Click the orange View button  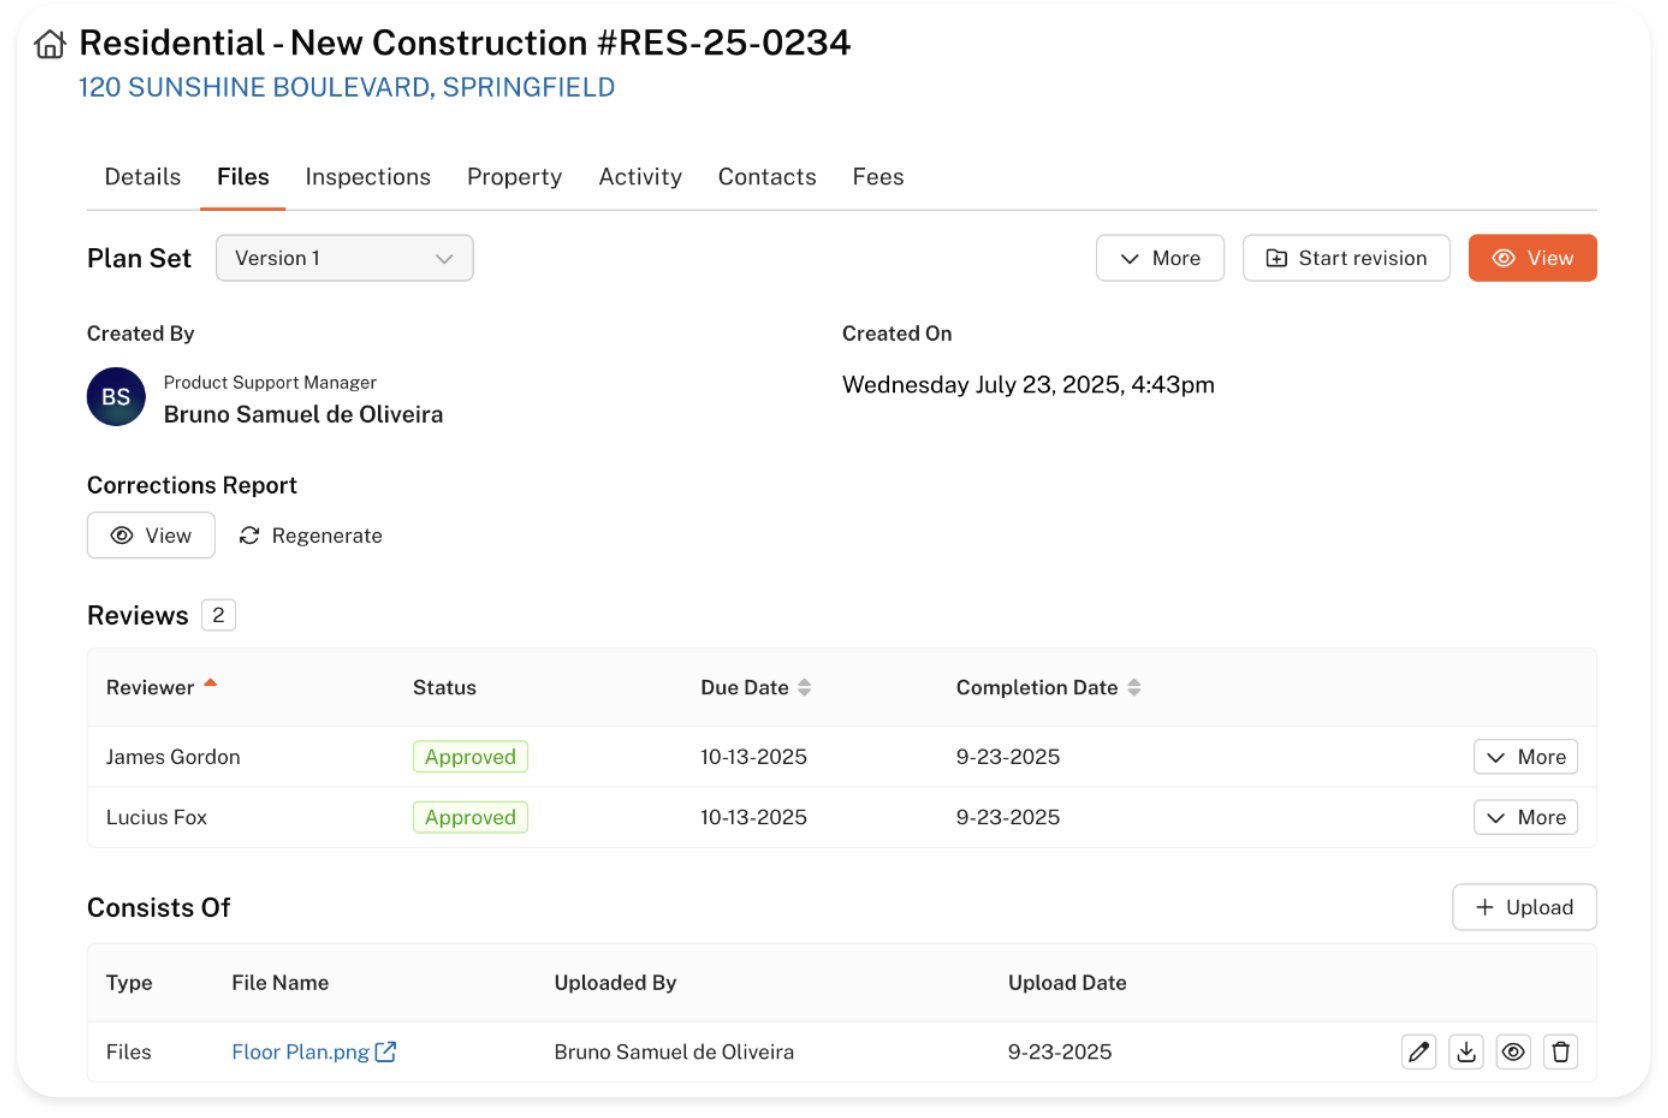point(1531,258)
